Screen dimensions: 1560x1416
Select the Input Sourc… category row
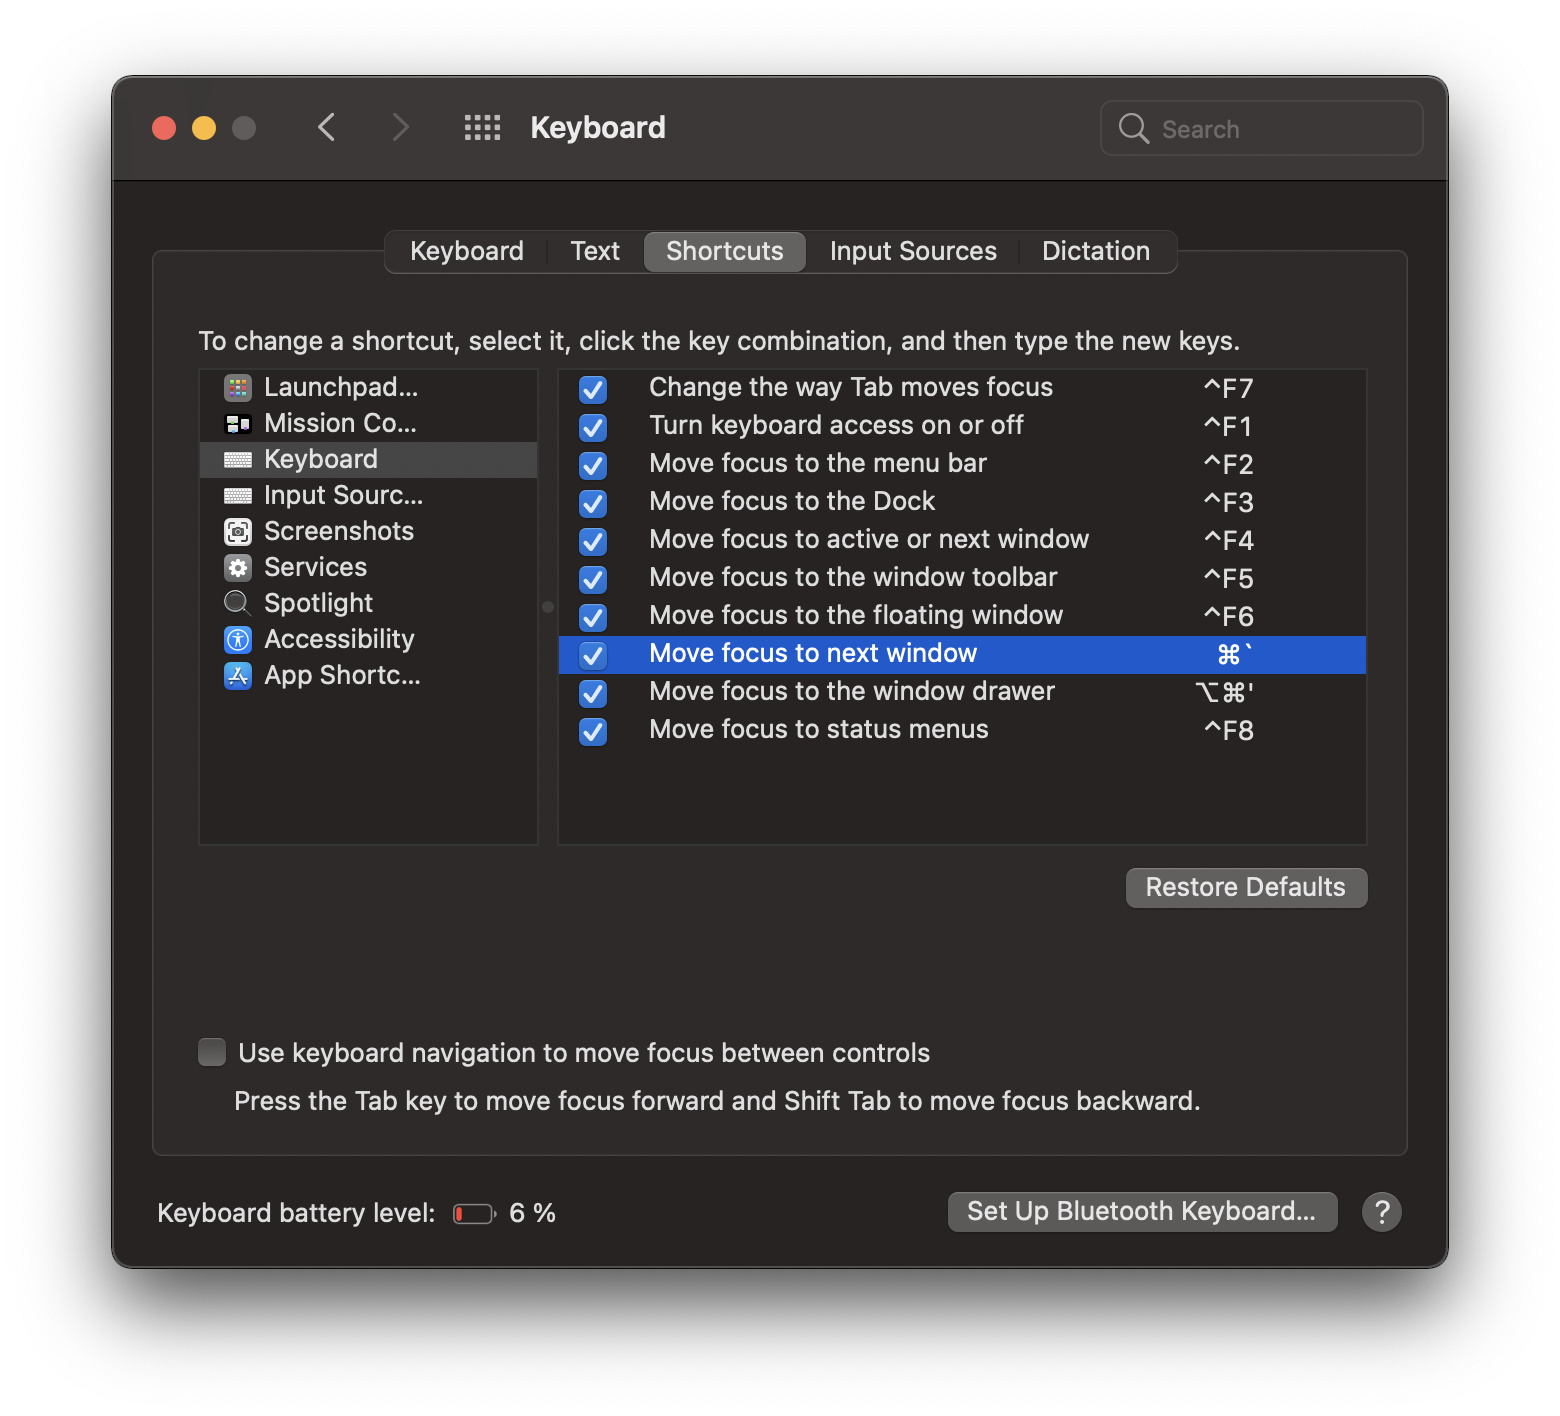[369, 495]
